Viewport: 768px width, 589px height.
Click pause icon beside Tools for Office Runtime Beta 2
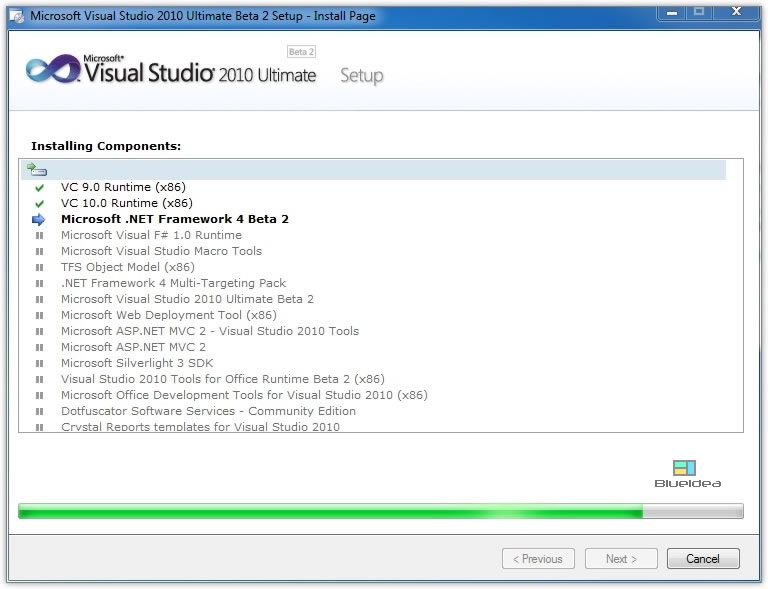40,379
